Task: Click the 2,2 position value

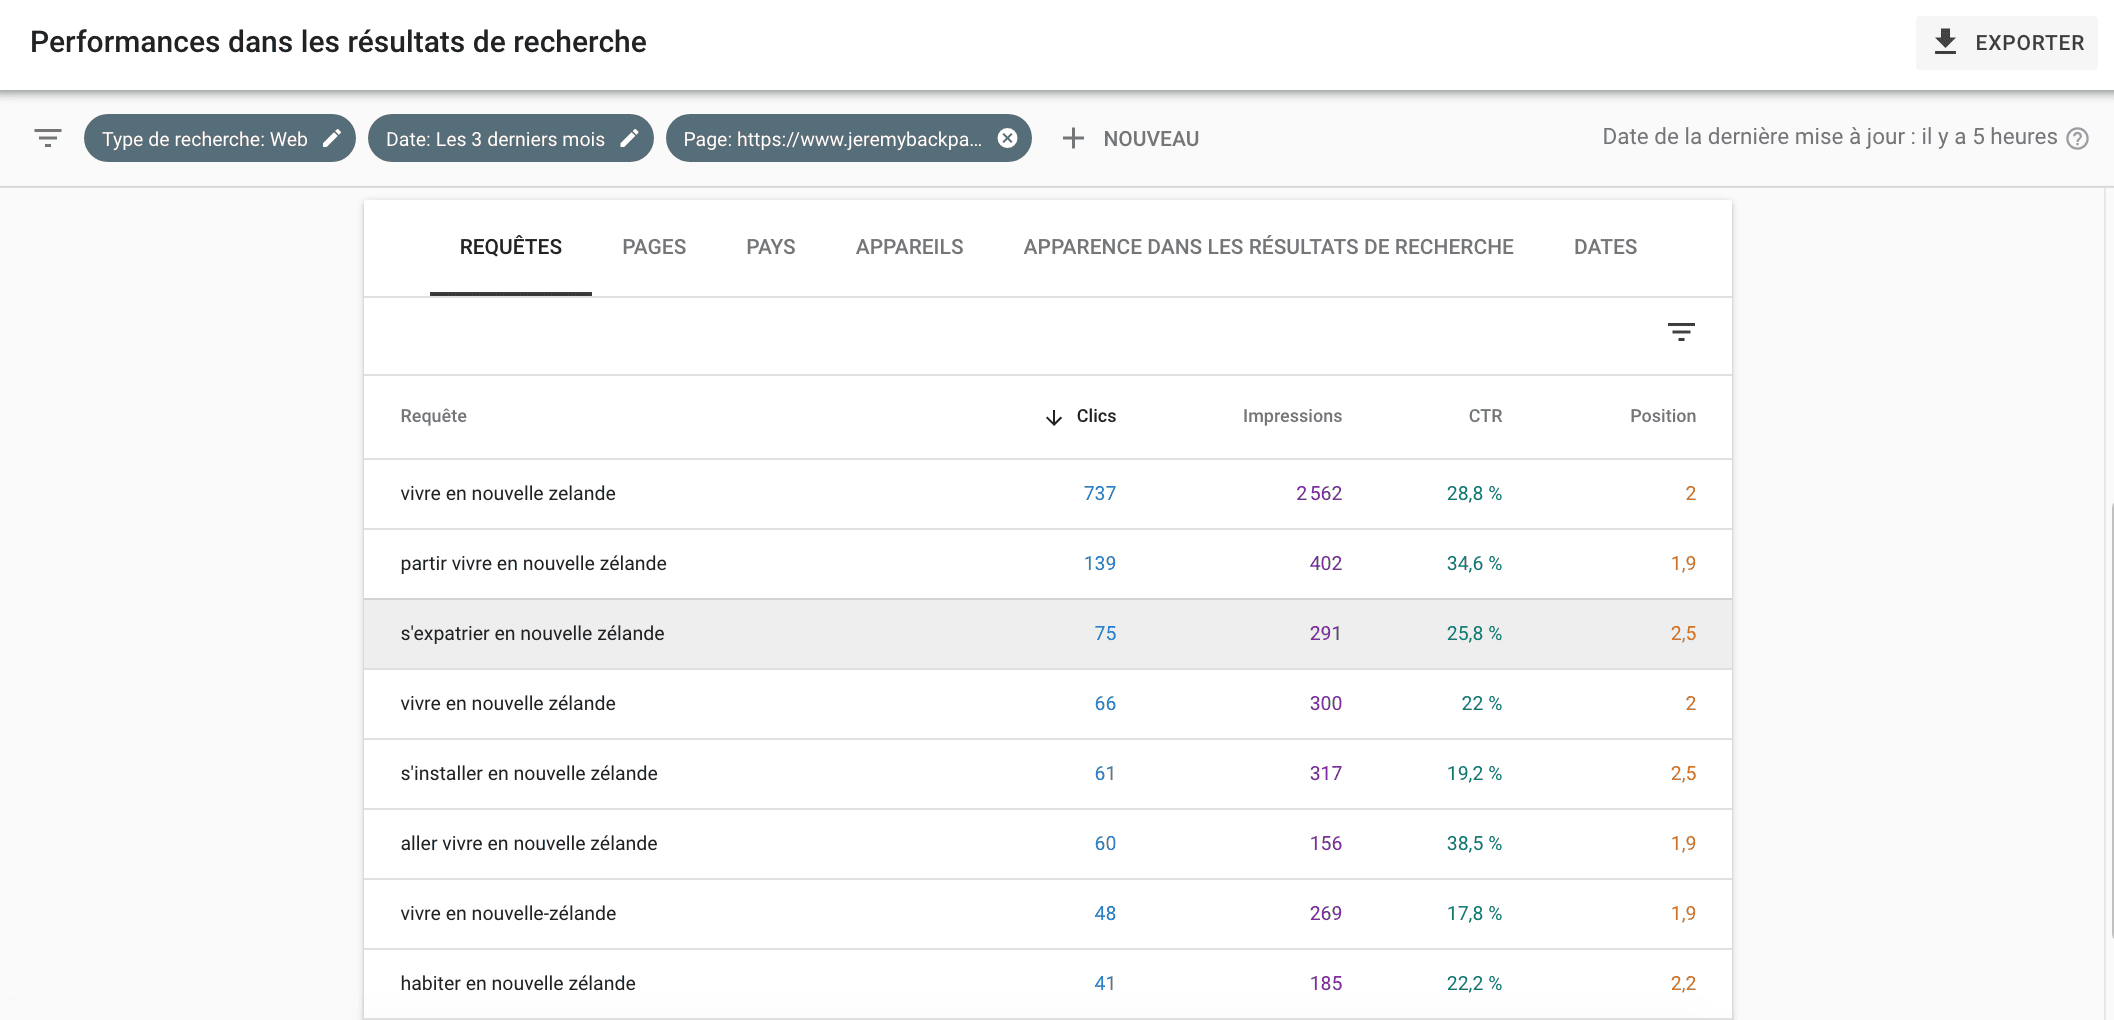Action: (x=1683, y=983)
